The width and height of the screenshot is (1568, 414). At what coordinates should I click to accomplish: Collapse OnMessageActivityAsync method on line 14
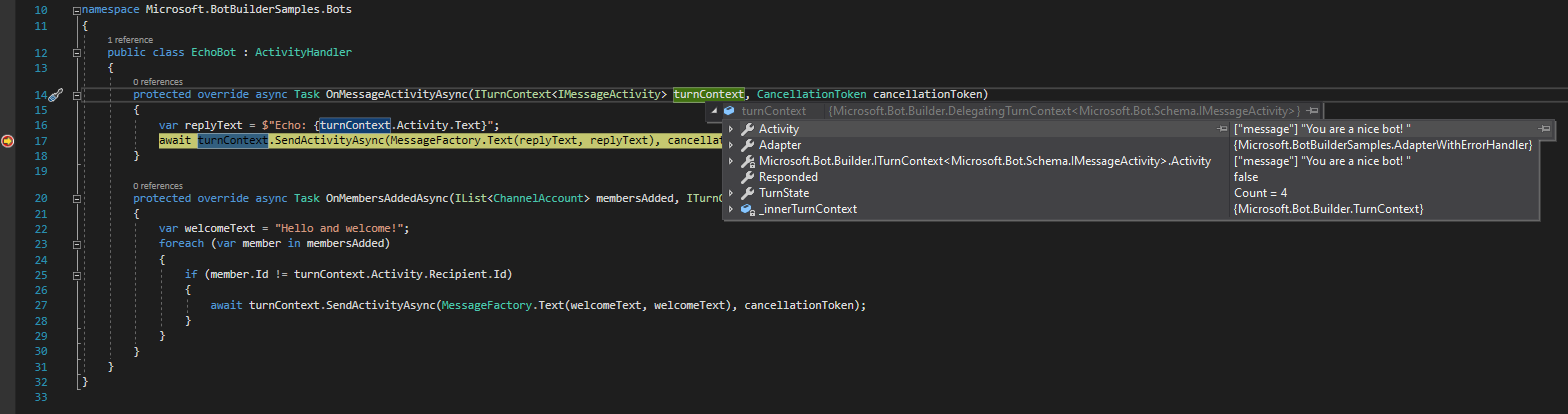pyautogui.click(x=76, y=95)
